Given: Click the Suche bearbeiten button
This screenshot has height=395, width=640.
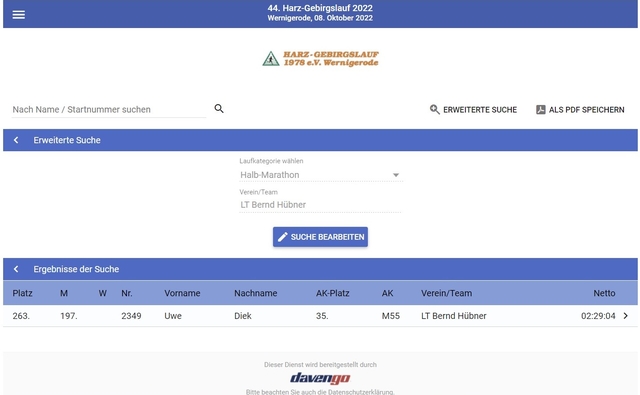Looking at the screenshot, I should [320, 237].
